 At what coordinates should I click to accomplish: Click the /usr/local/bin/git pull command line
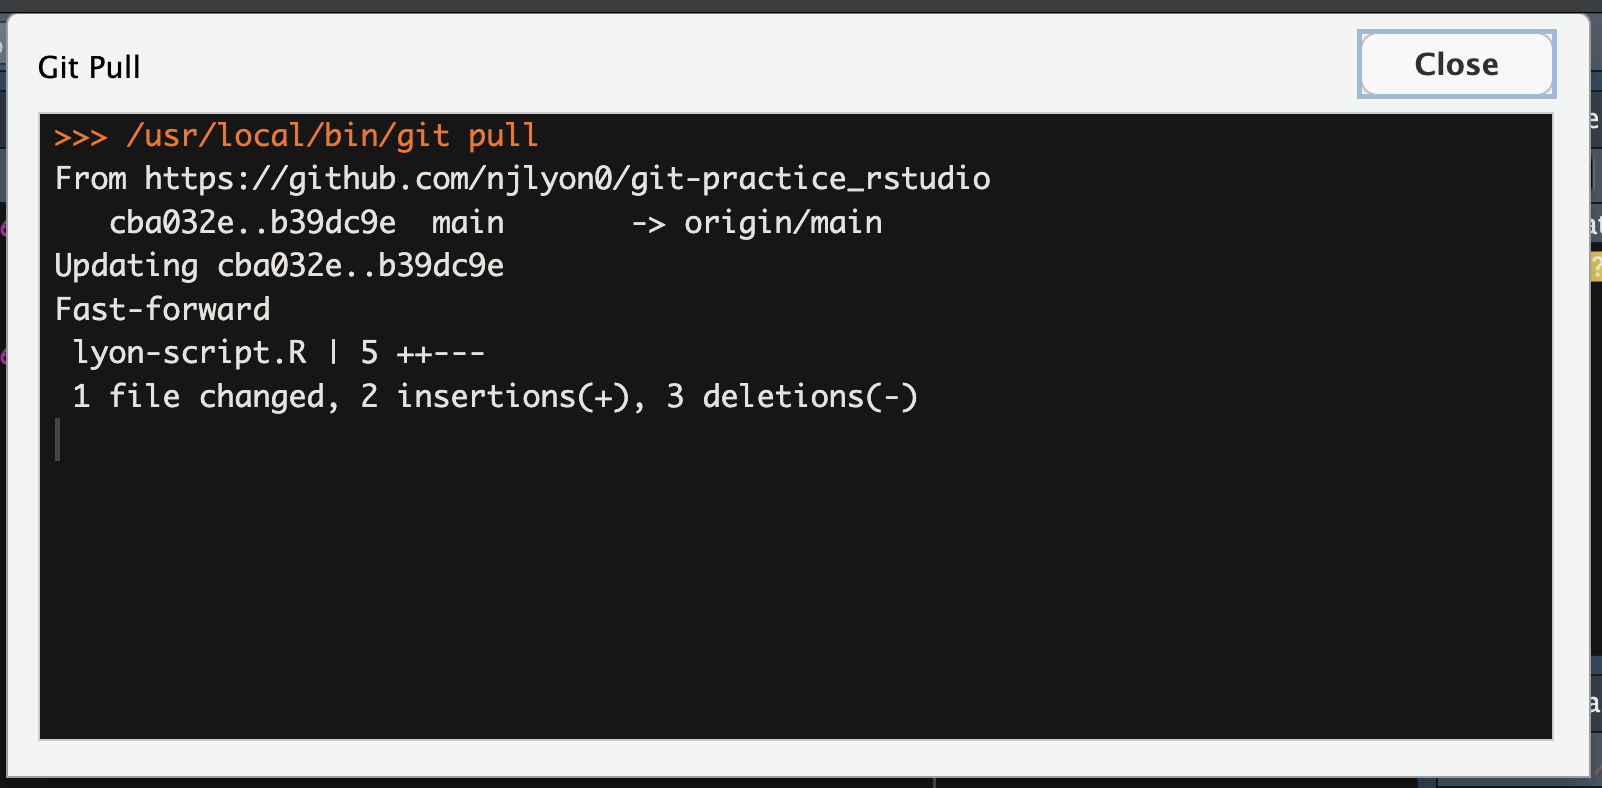(334, 135)
